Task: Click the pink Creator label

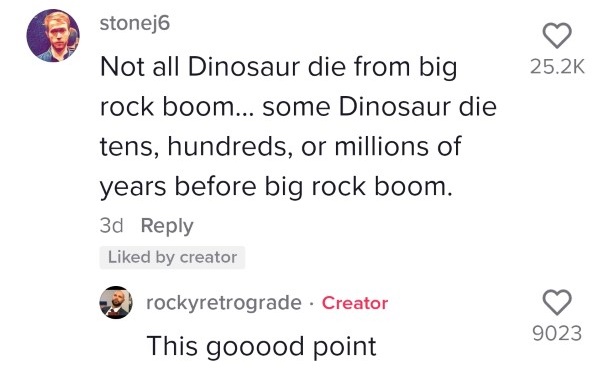Action: [x=355, y=303]
